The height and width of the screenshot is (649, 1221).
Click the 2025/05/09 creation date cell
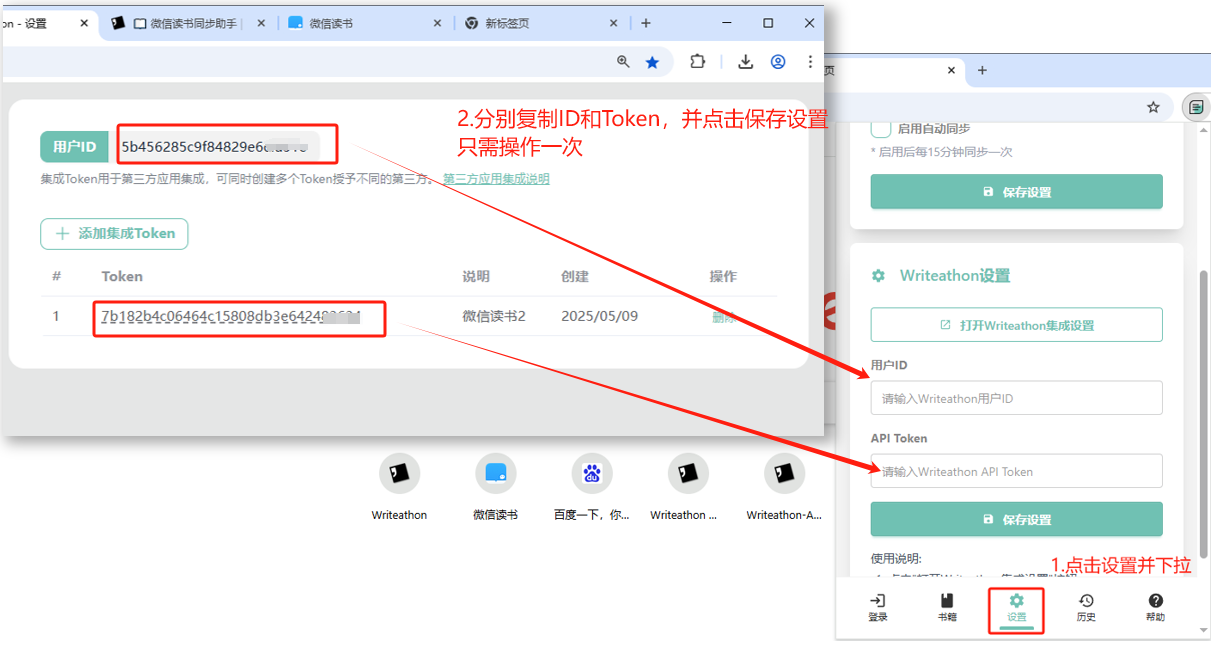click(x=599, y=316)
